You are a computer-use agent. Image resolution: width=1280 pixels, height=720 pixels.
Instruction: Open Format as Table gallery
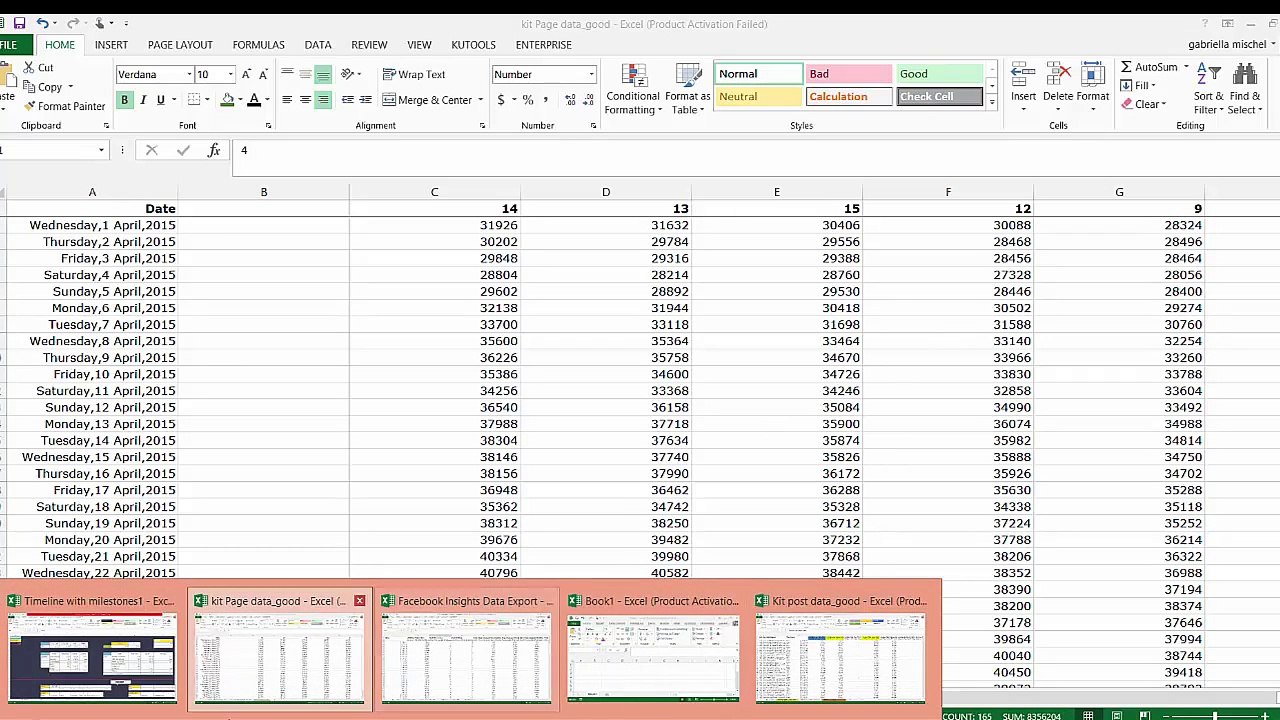pos(688,90)
